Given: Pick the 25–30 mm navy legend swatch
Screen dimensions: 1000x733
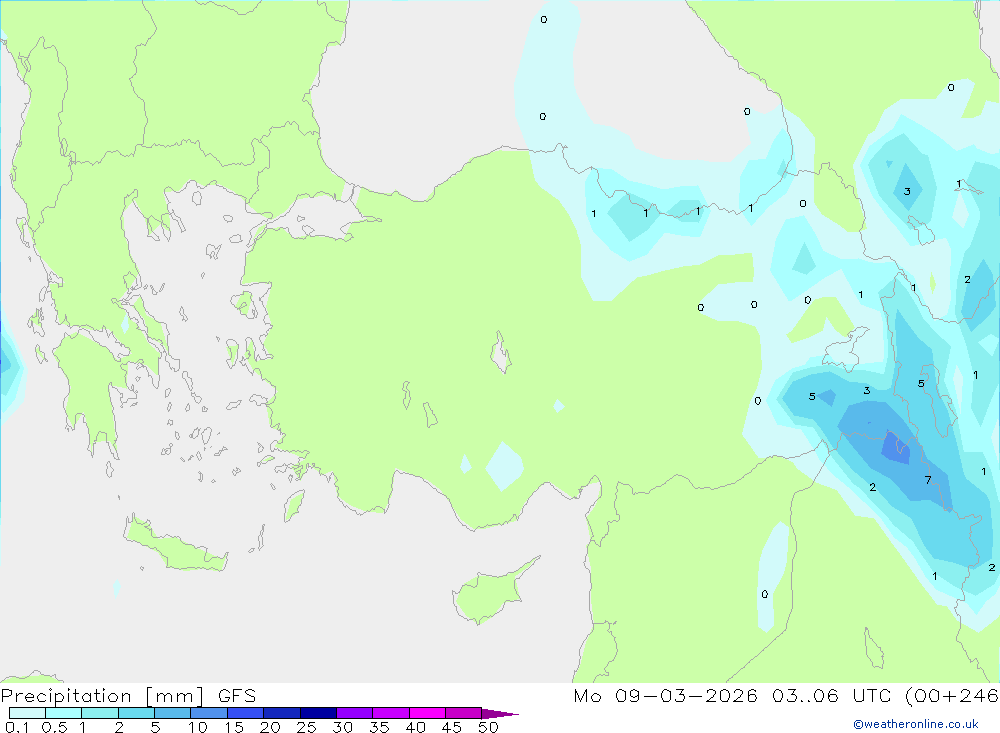Looking at the screenshot, I should click(318, 713).
